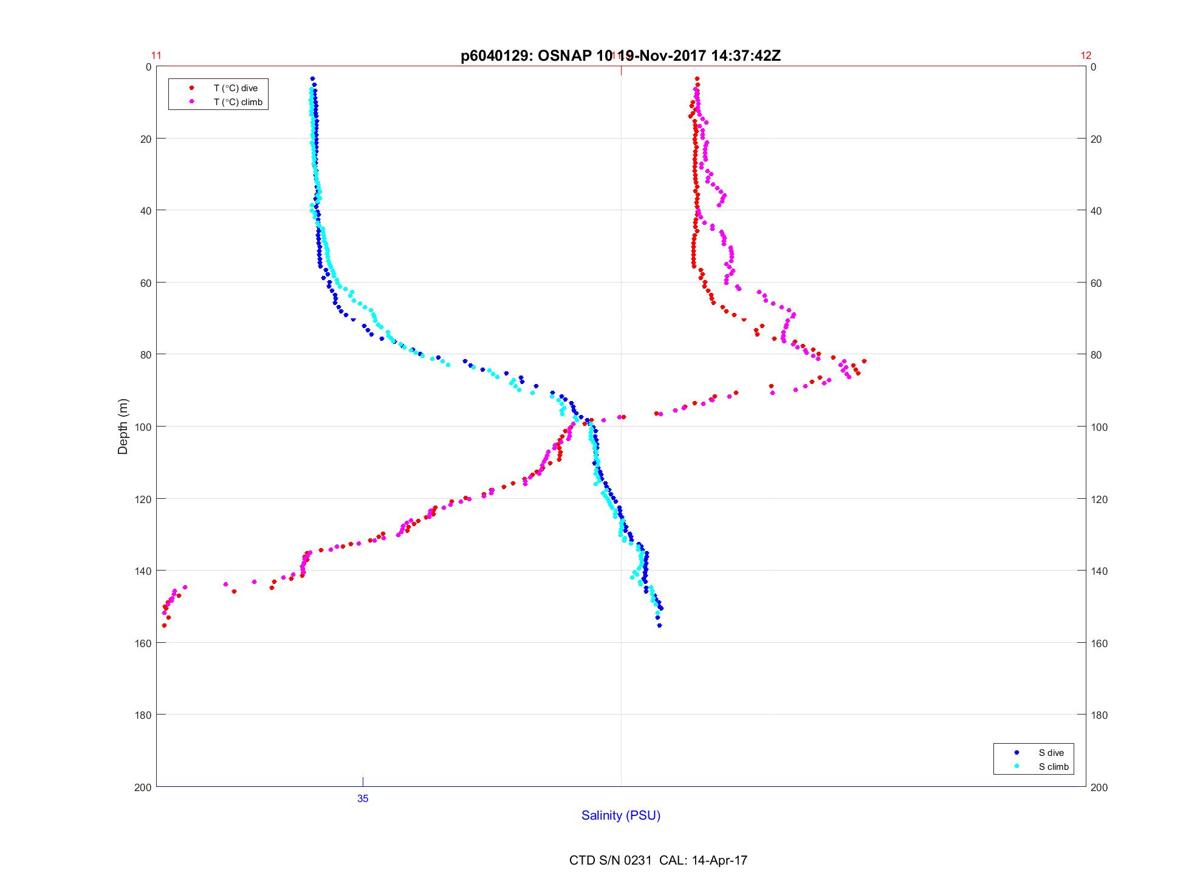Screen dimensions: 1200x885
Task: Click the left-axis depth tick '80'
Action: 146,355
